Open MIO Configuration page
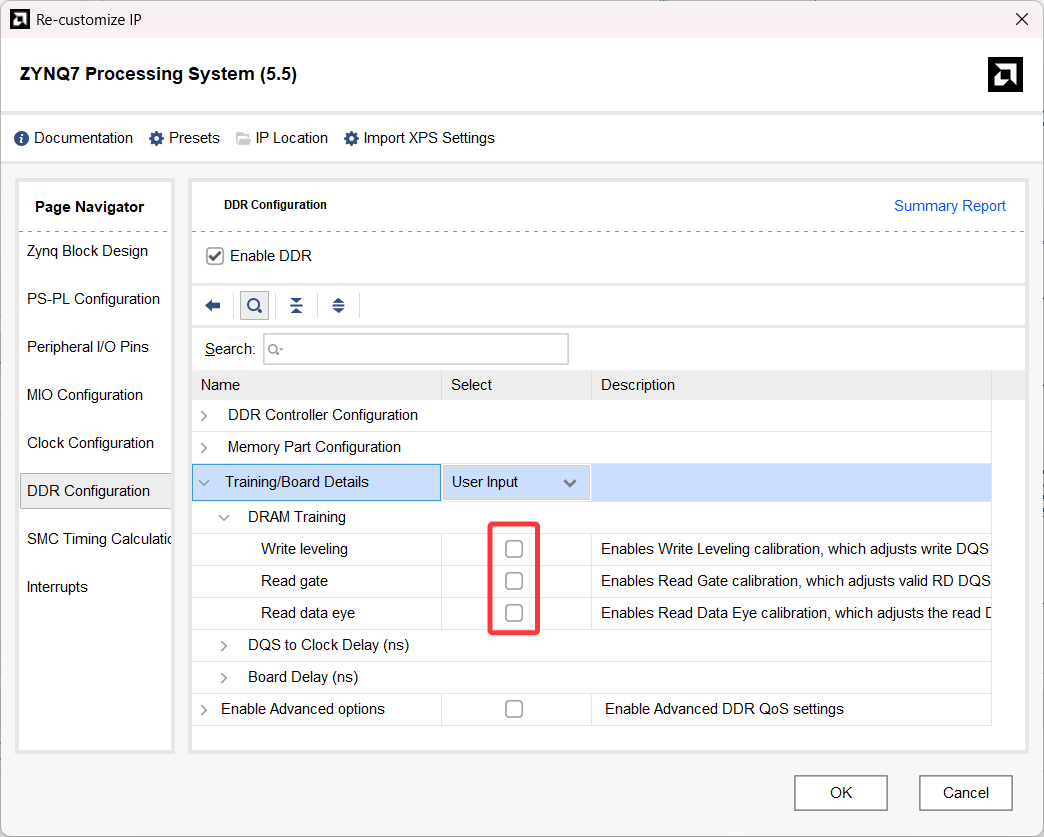Image resolution: width=1044 pixels, height=837 pixels. (85, 395)
